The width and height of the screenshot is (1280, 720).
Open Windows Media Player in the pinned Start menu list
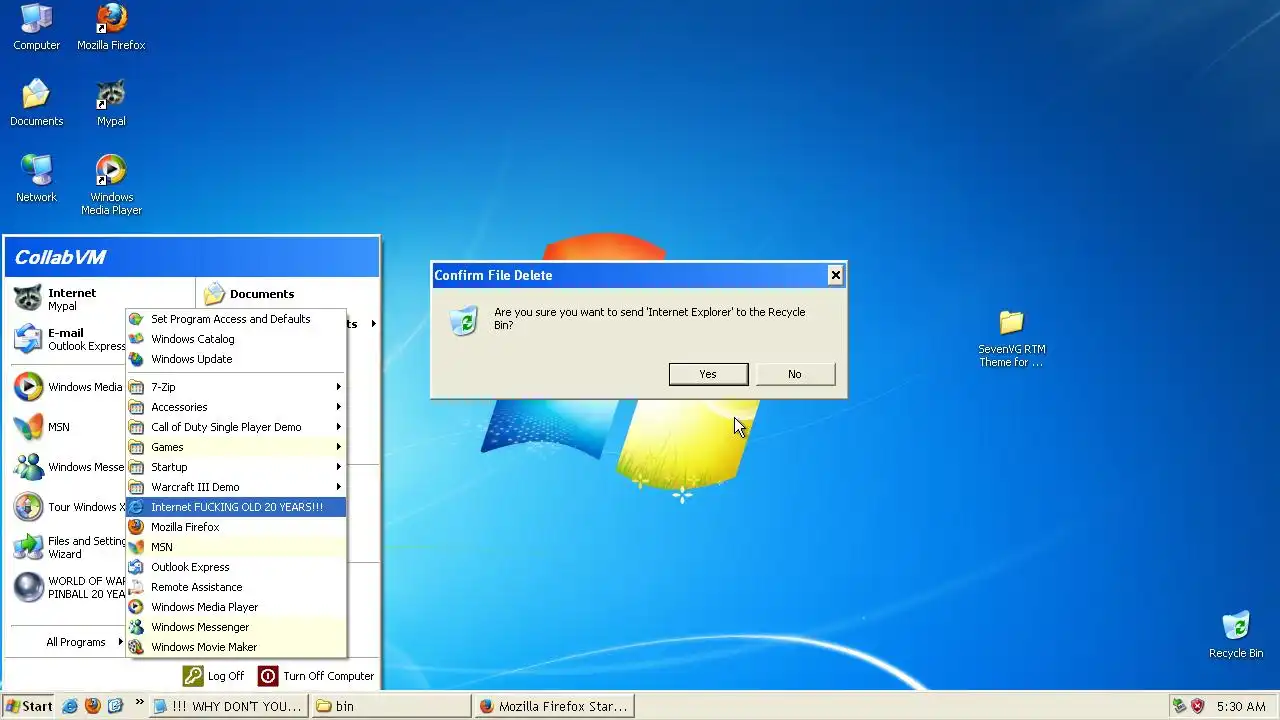[68, 387]
